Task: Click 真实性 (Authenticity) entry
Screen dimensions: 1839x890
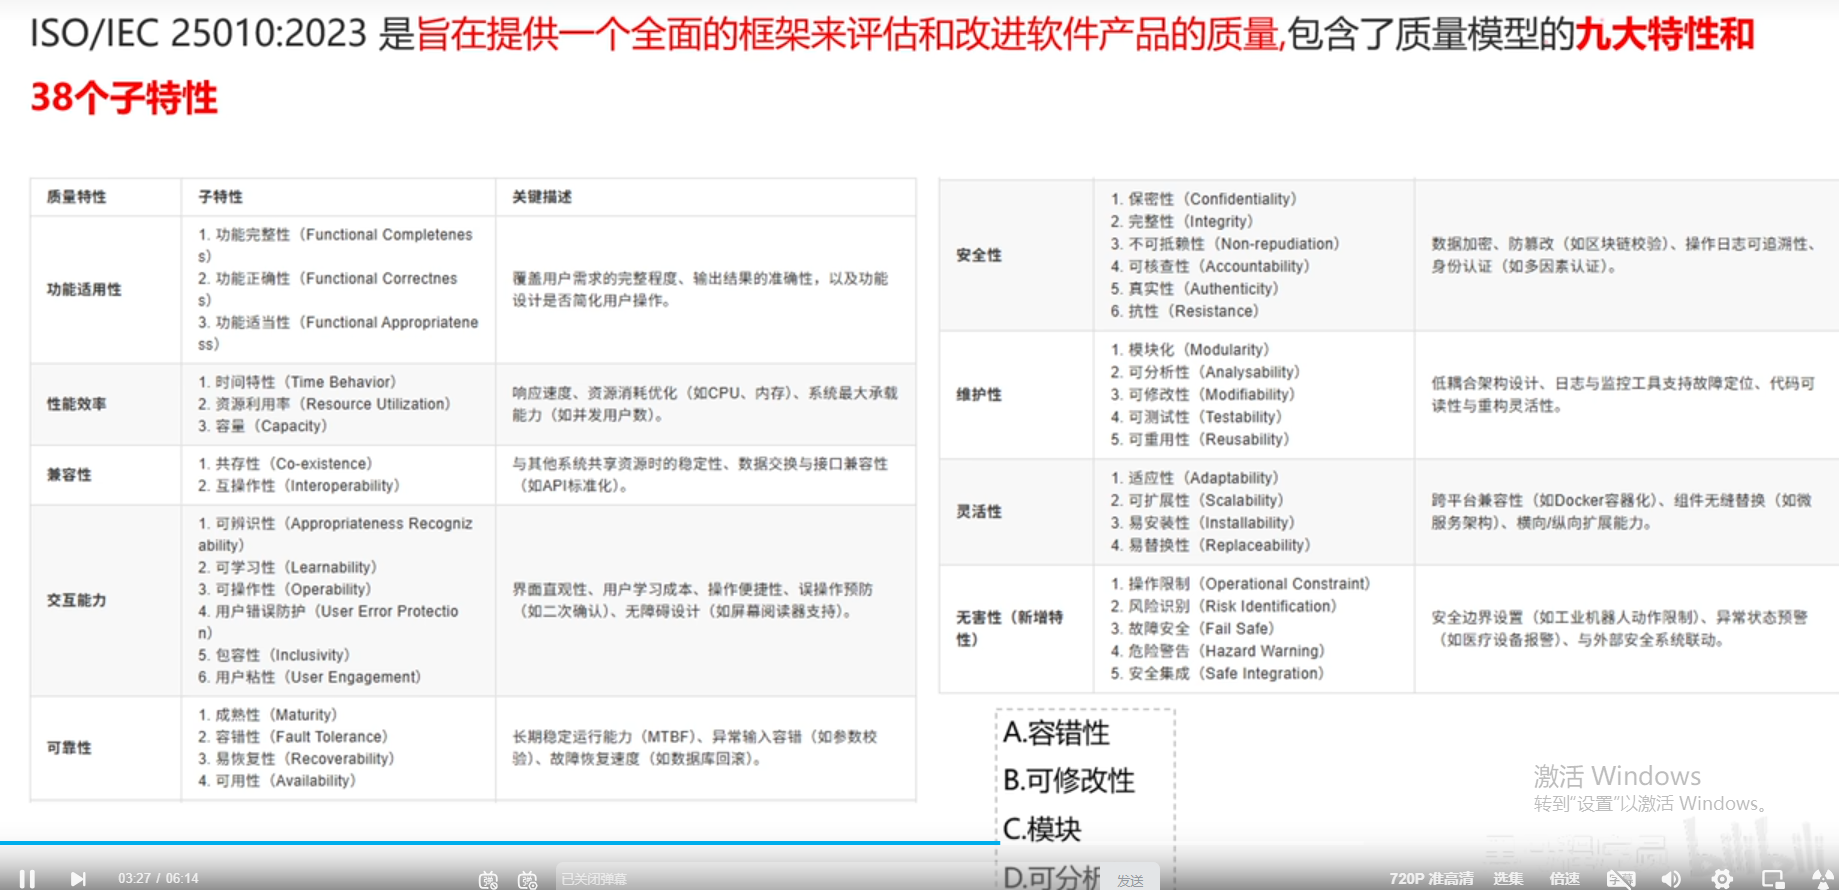Action: point(1195,289)
